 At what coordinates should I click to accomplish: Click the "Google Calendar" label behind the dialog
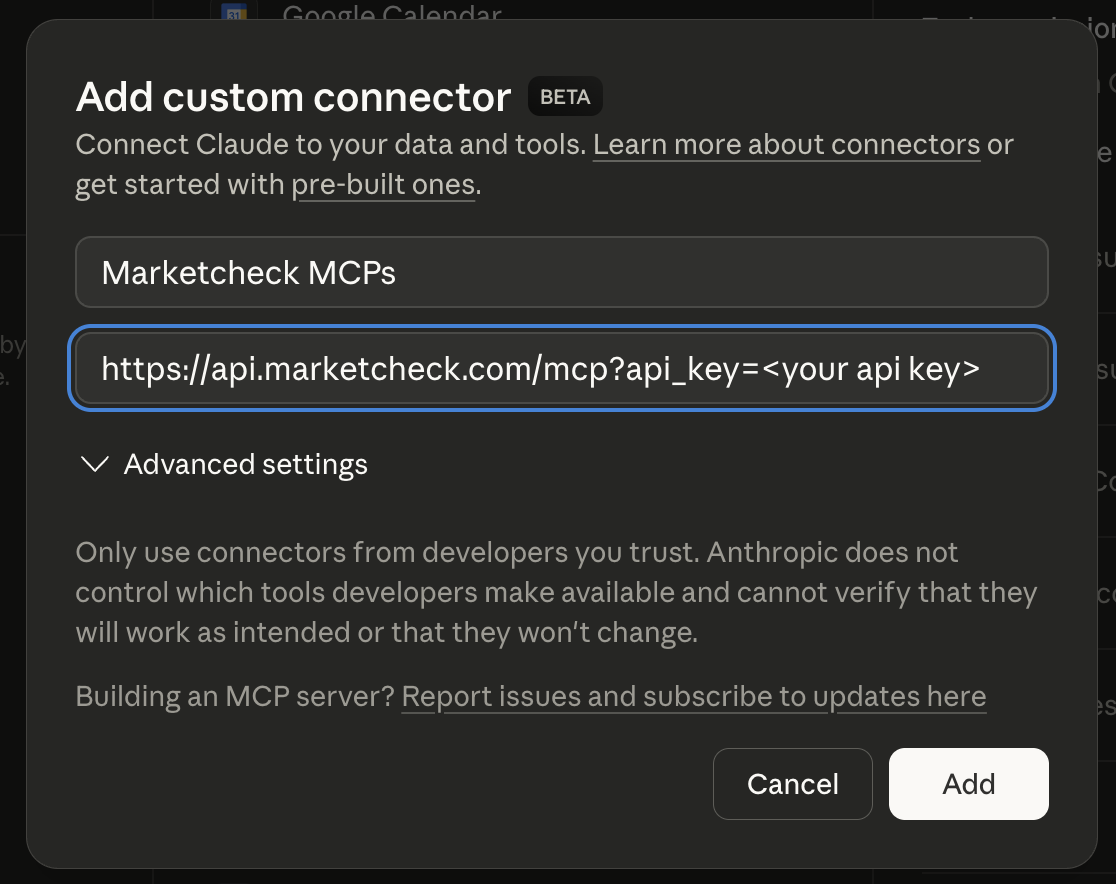click(391, 14)
